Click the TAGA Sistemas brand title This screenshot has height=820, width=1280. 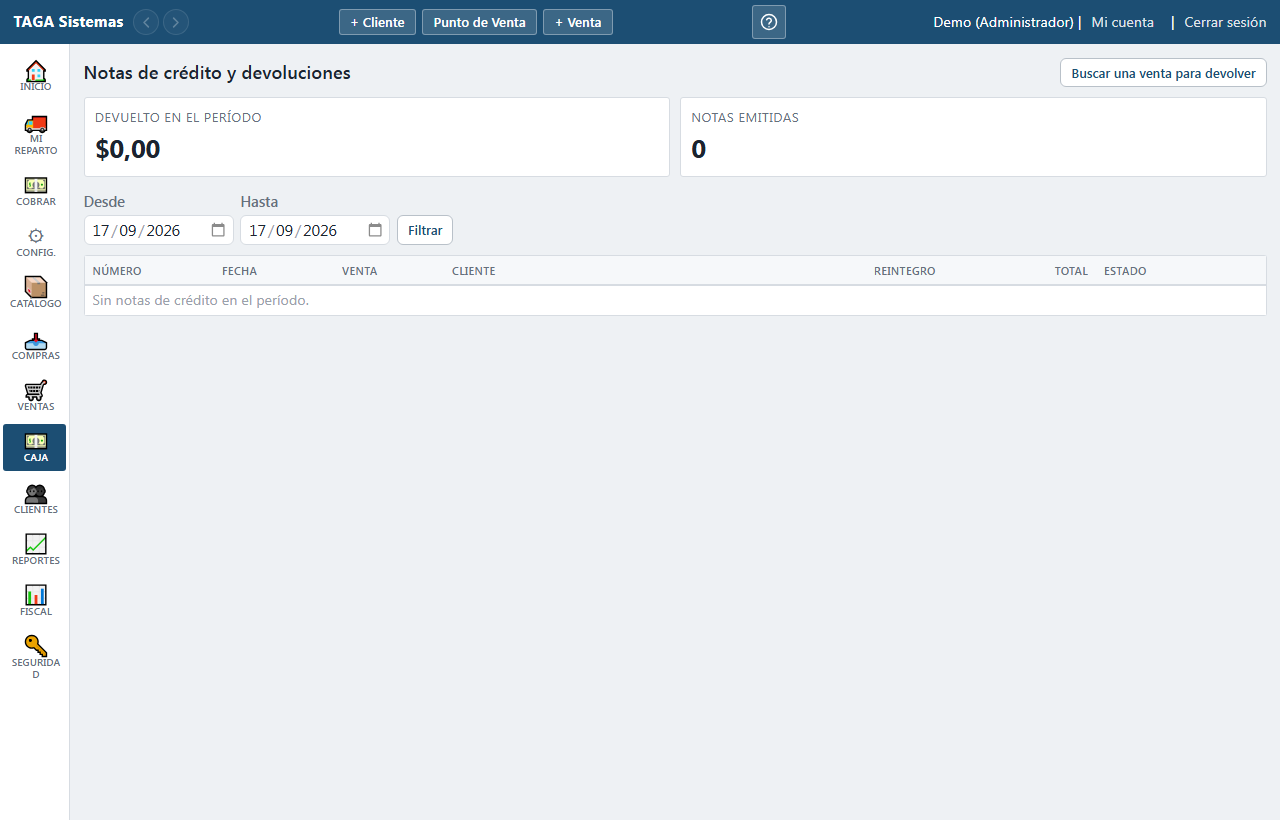[x=68, y=22]
